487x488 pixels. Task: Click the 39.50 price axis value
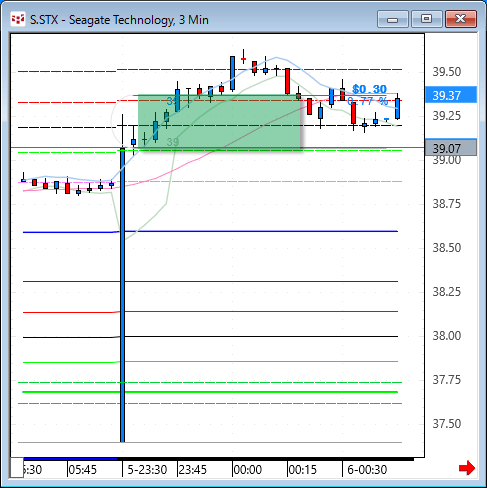coord(447,72)
